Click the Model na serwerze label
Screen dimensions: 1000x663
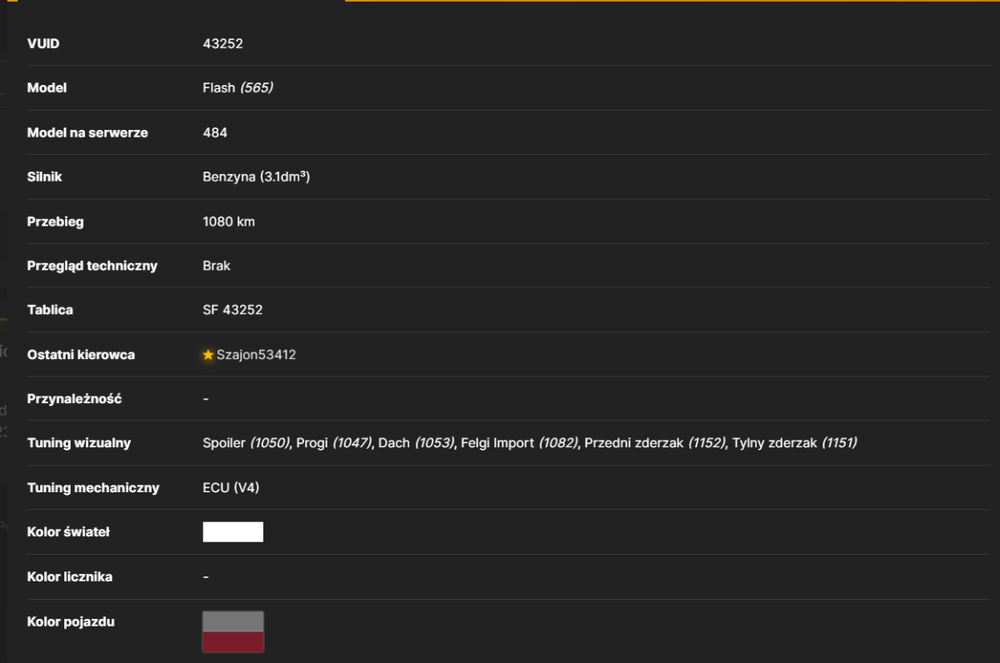[87, 133]
